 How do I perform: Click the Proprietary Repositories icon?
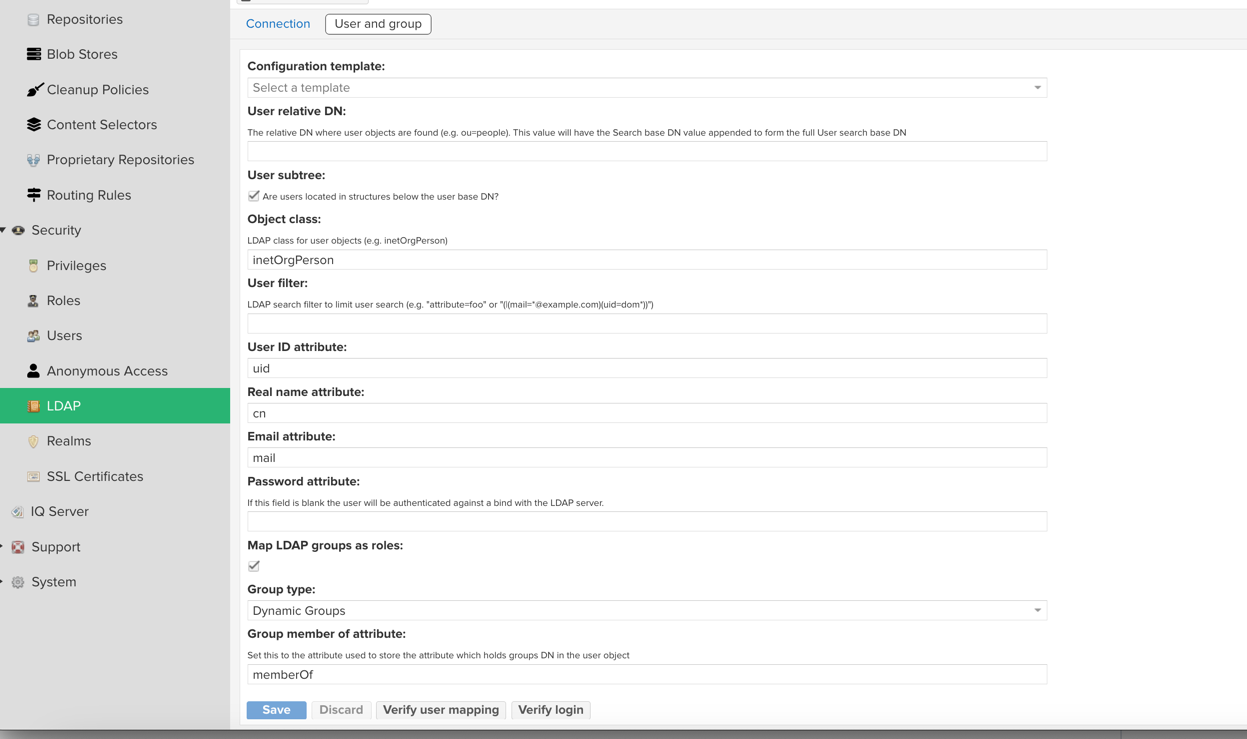33,160
